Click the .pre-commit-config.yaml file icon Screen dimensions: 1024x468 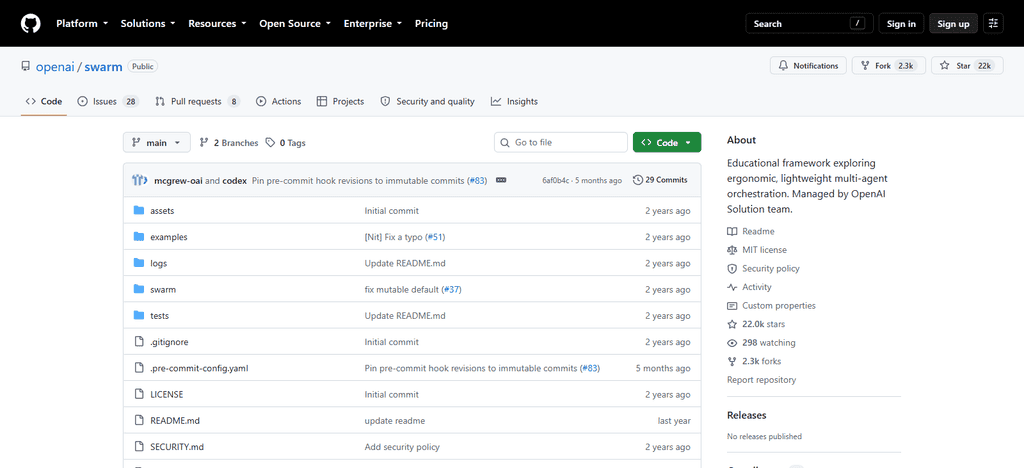(138, 367)
